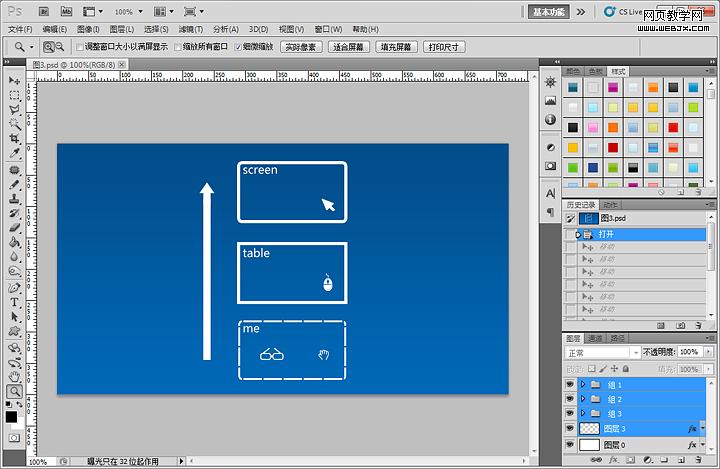Click the 实际像素 button

tap(301, 47)
